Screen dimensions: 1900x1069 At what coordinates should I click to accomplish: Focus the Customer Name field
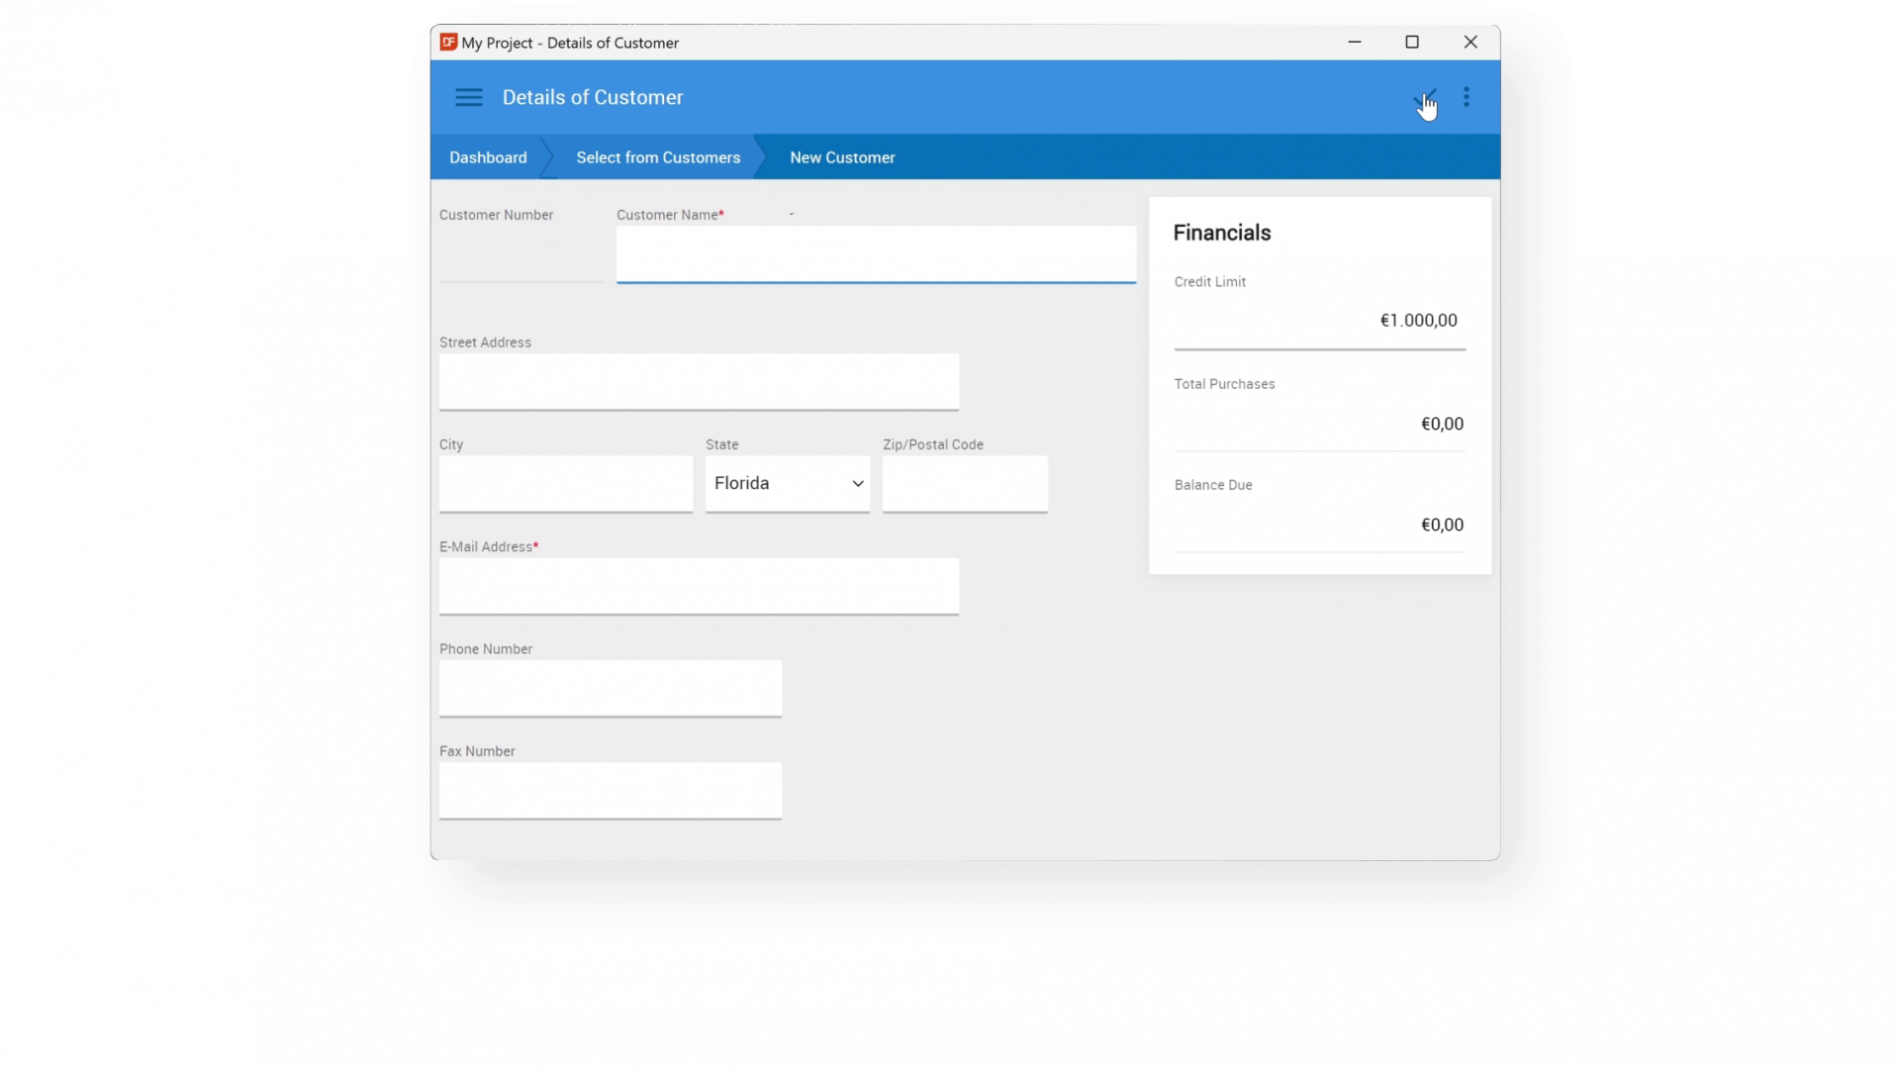tap(875, 254)
